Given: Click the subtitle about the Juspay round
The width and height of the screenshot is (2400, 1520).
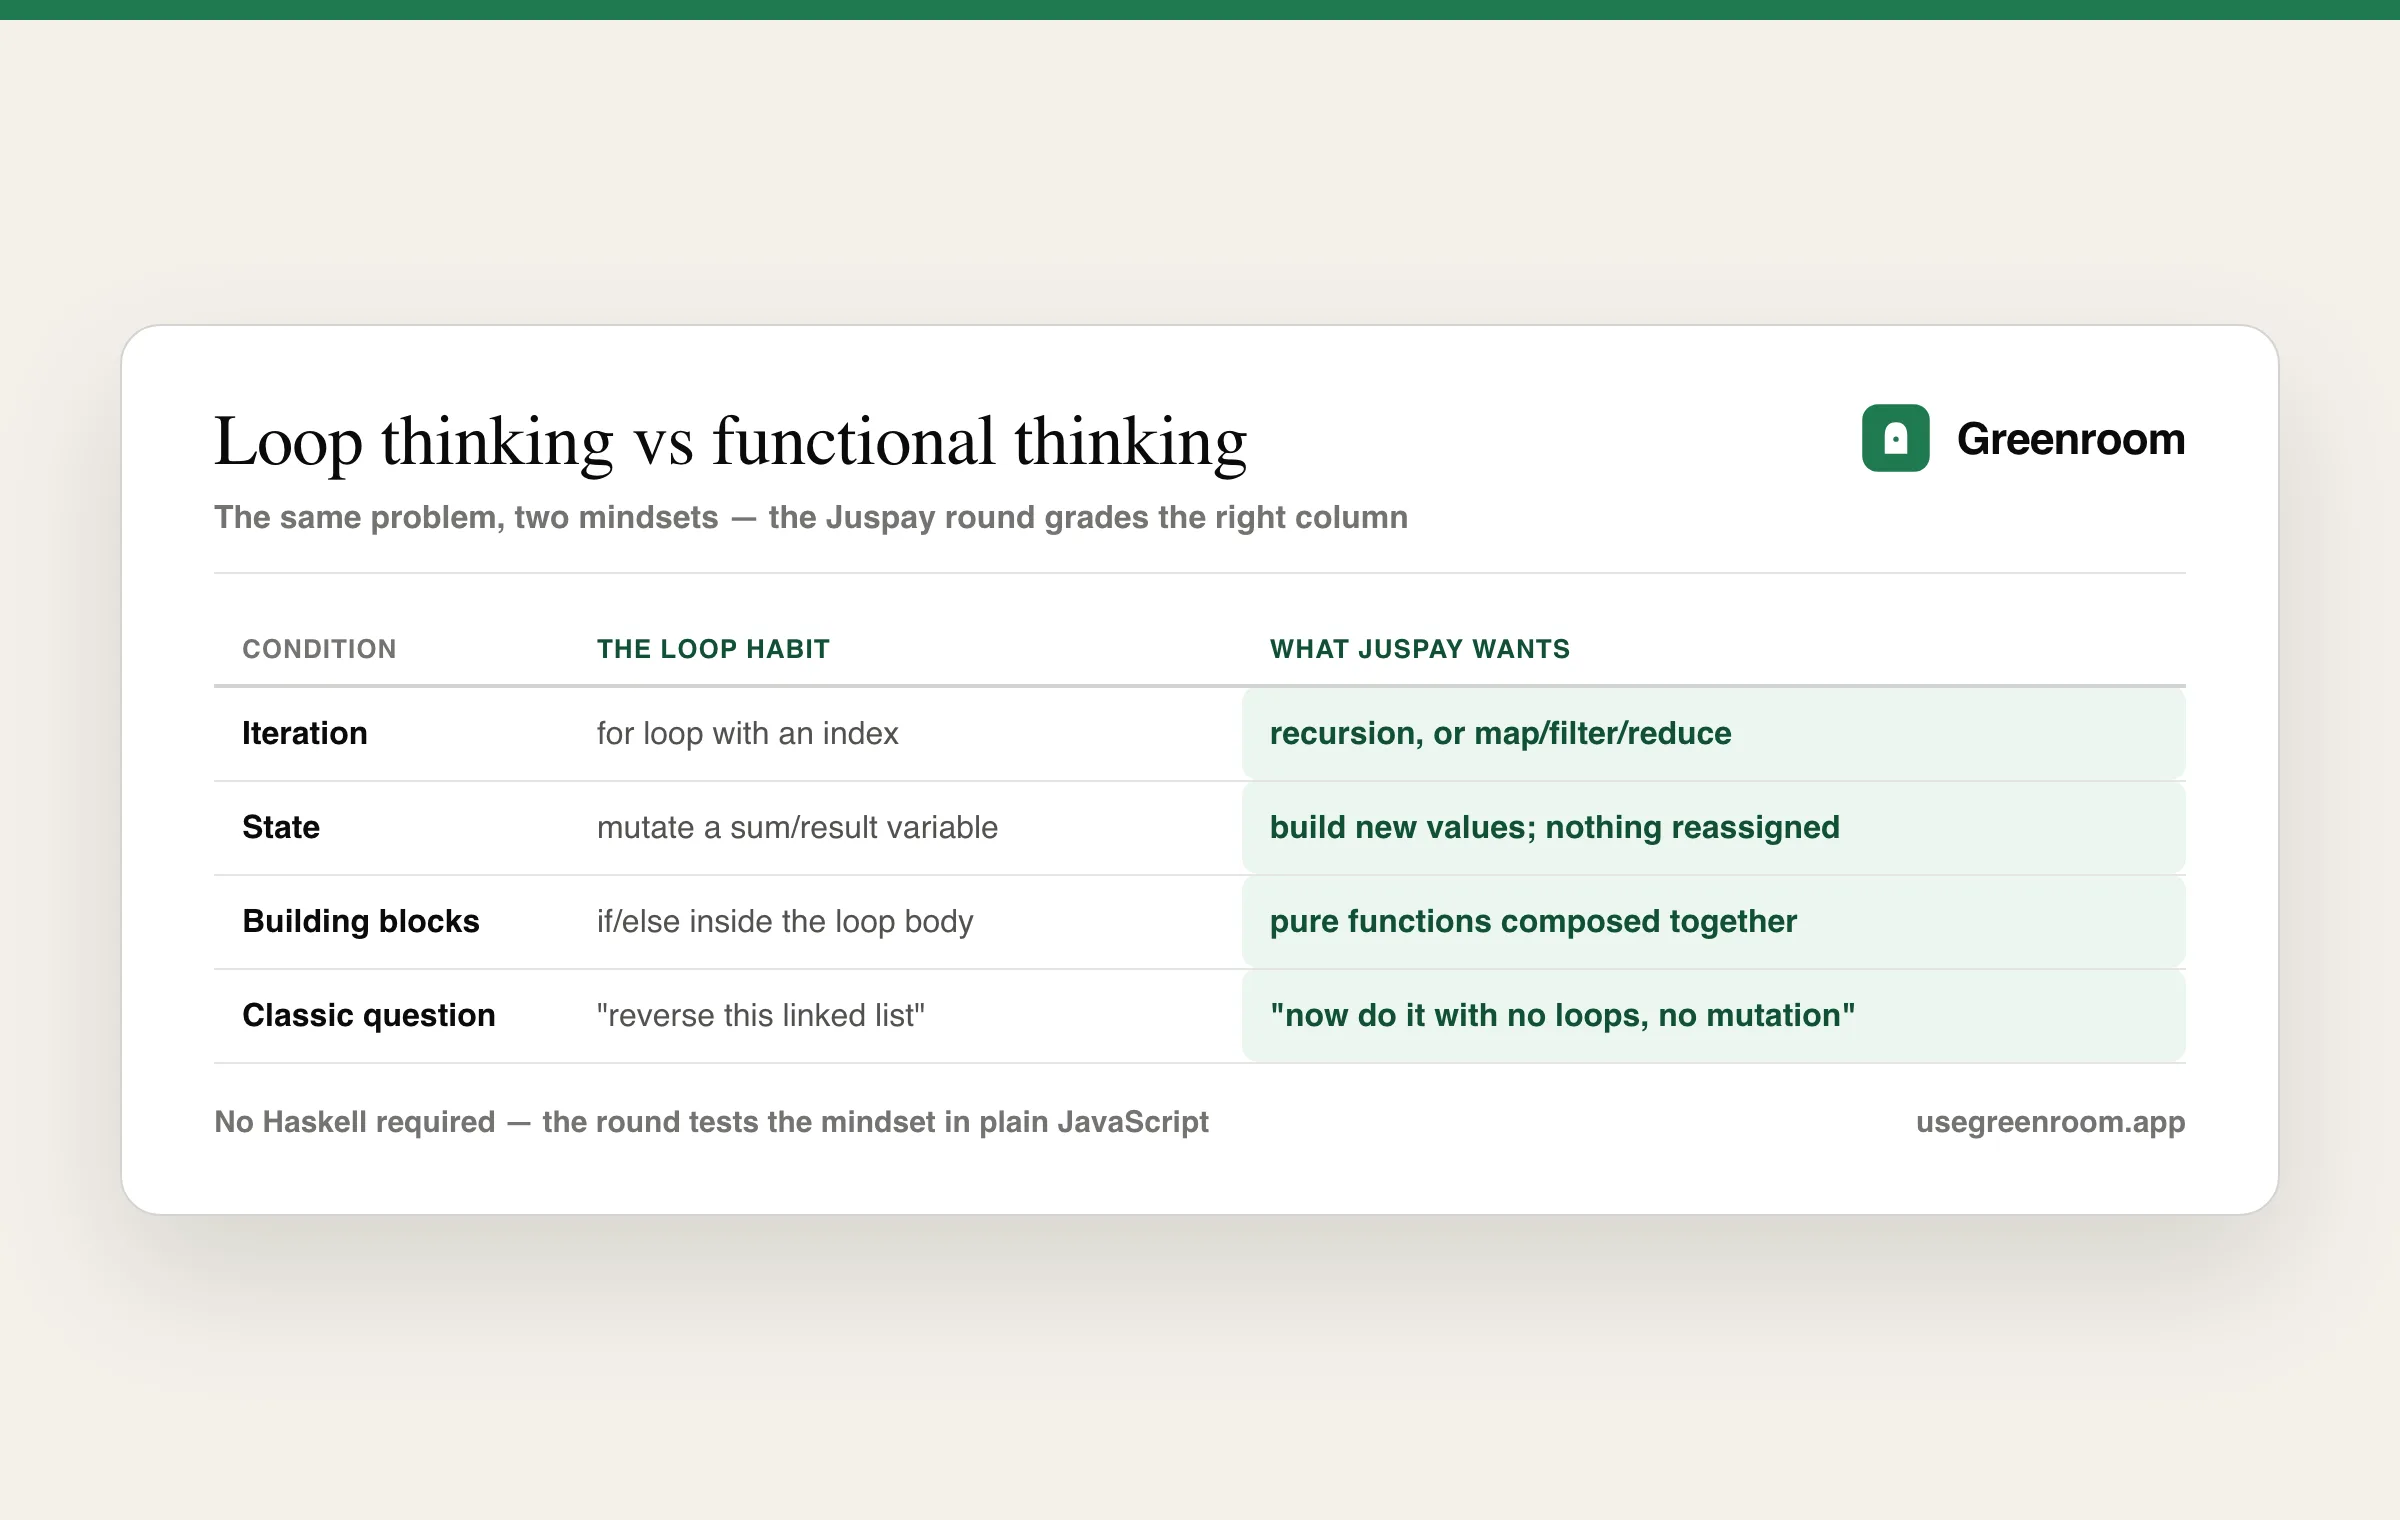Looking at the screenshot, I should click(811, 517).
